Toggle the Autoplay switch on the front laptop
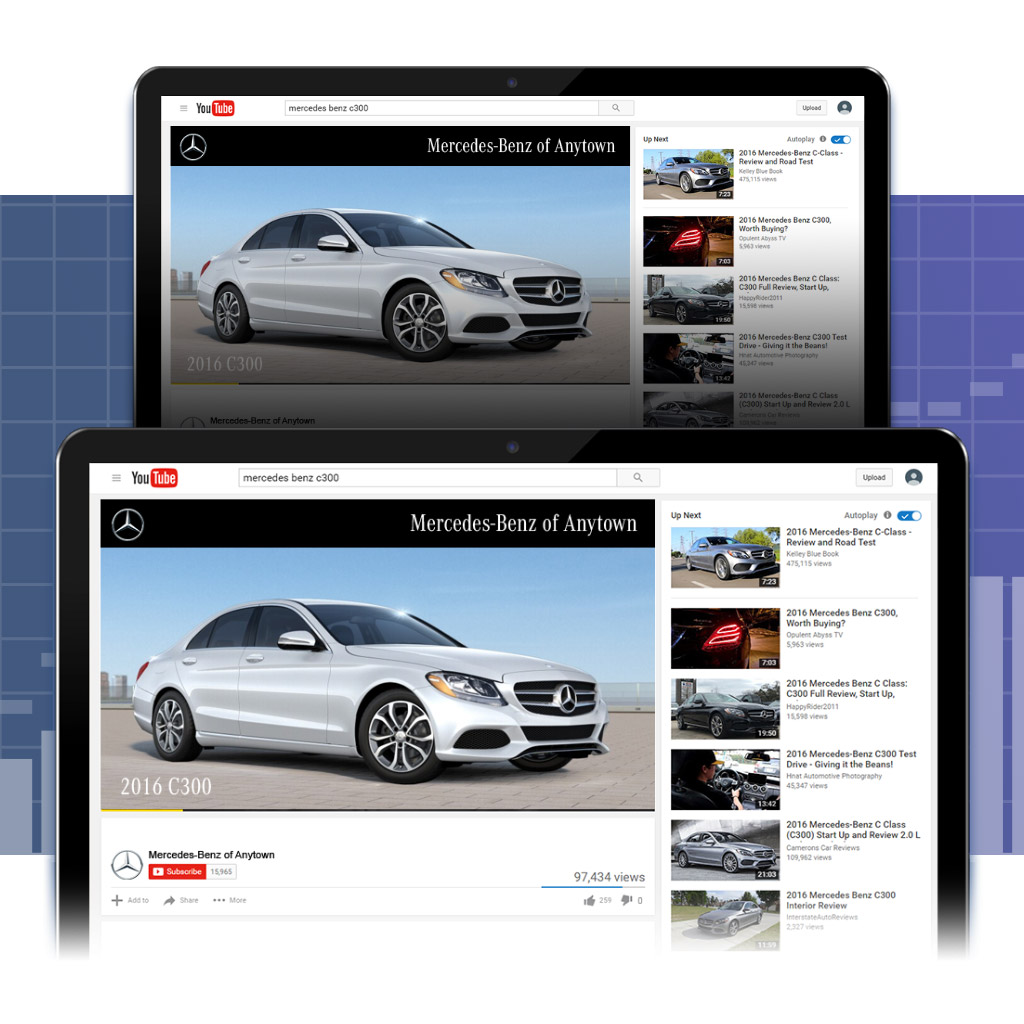Viewport: 1024px width, 1024px height. 909,516
